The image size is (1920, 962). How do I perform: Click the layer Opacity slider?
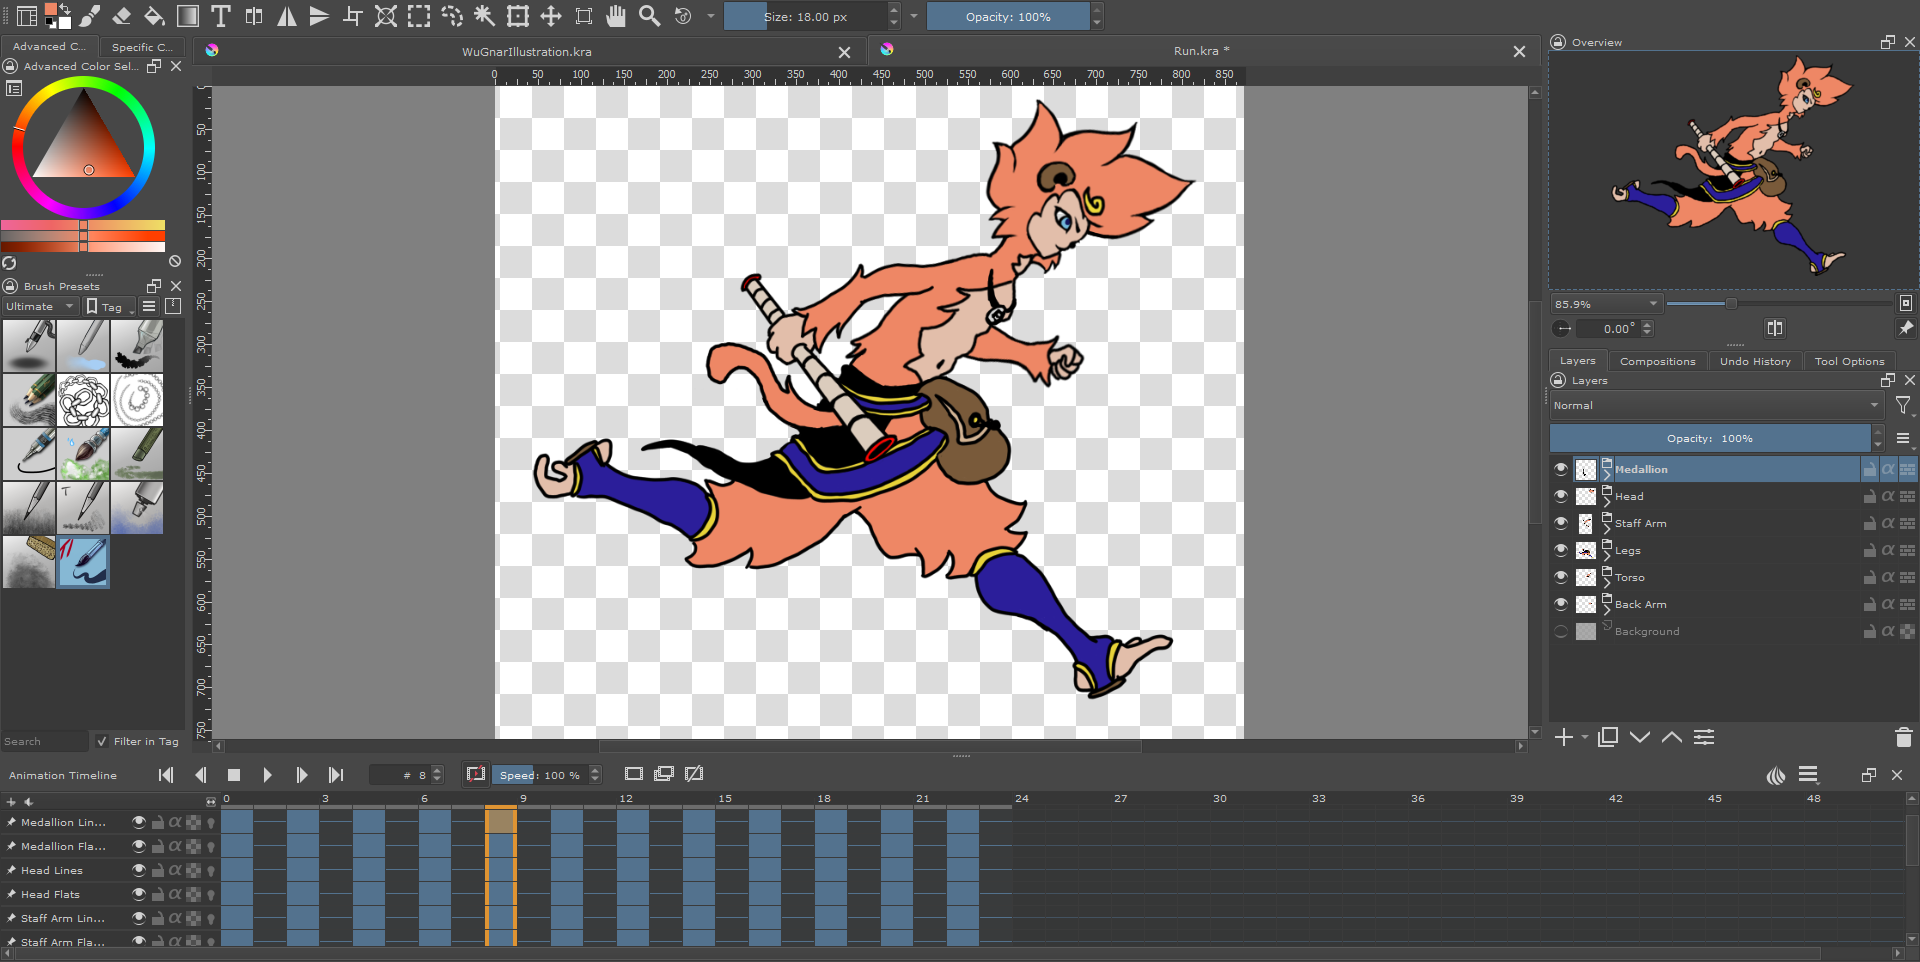(1709, 438)
